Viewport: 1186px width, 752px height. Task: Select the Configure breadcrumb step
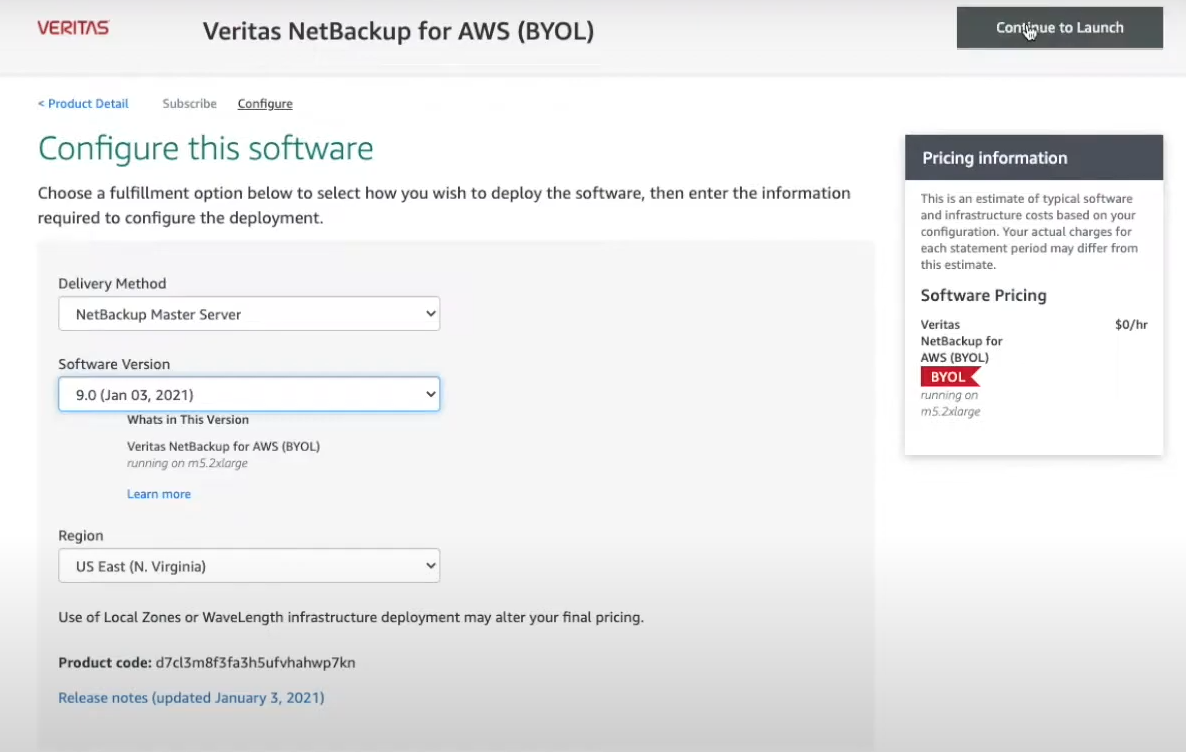tap(265, 104)
